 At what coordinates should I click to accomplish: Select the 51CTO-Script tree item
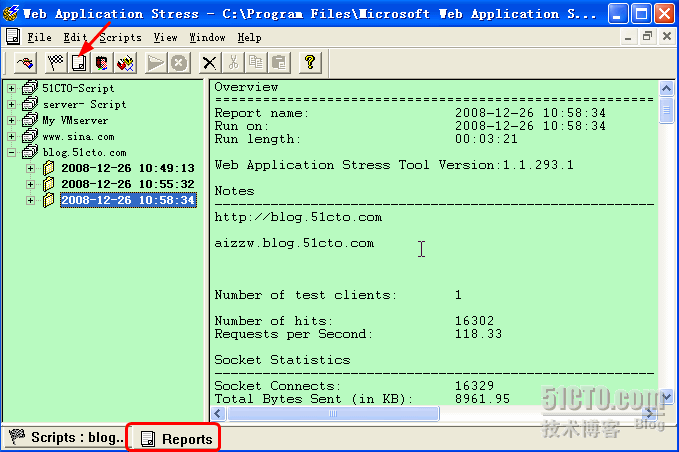pos(78,88)
